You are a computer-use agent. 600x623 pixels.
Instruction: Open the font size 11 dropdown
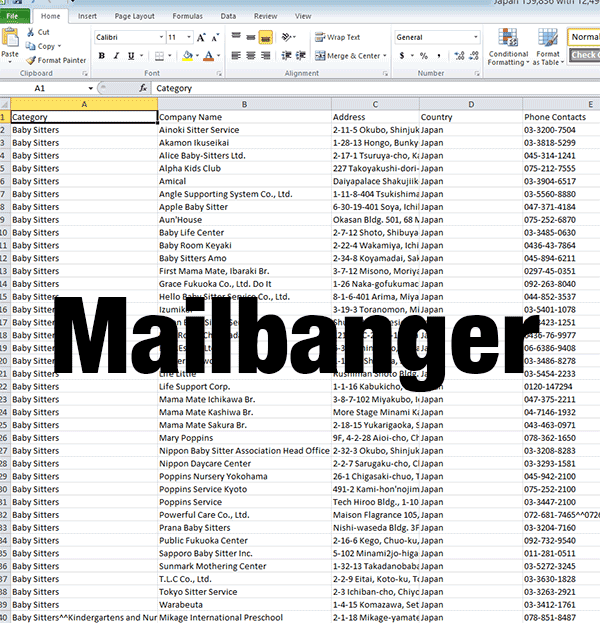(189, 37)
